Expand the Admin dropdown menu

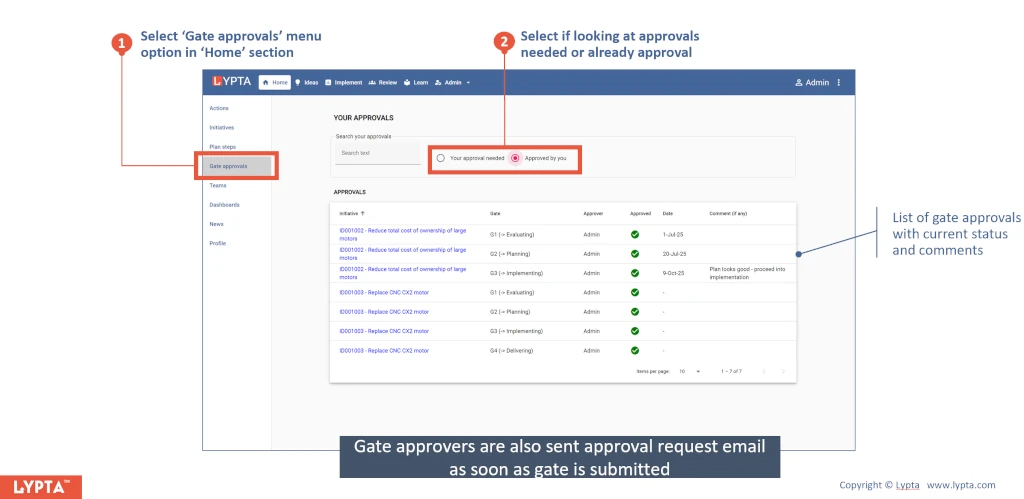click(x=453, y=83)
